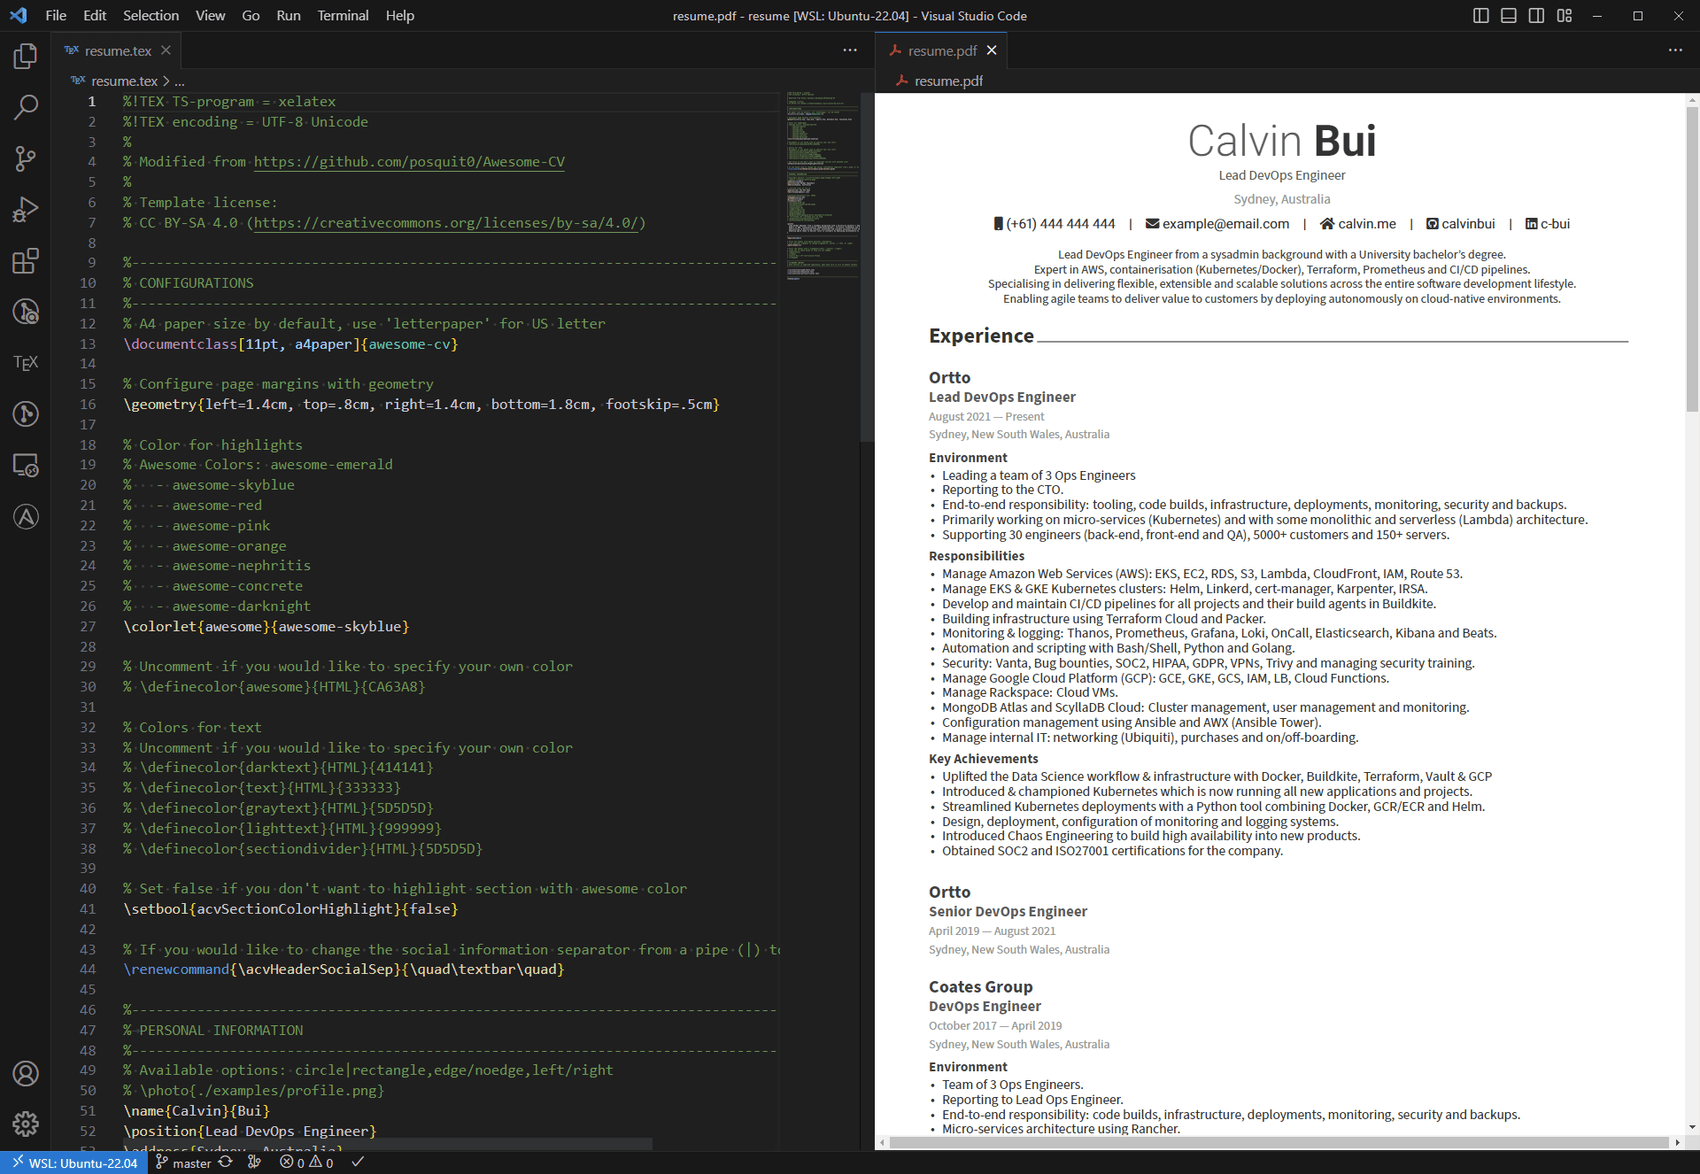Open the Extensions view
The width and height of the screenshot is (1700, 1174).
25,261
